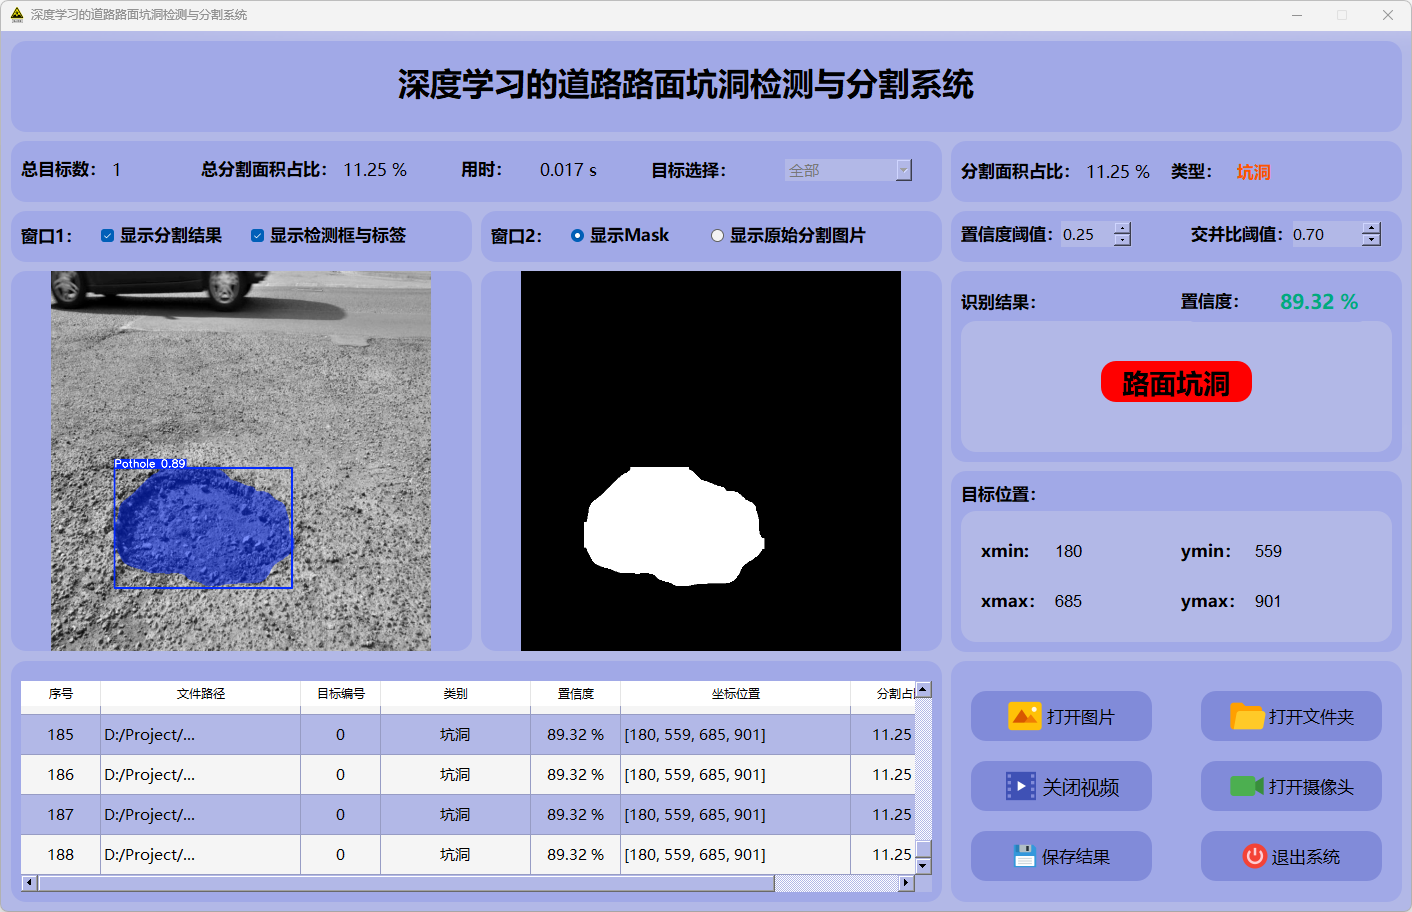Click the film icon on 关闭视频 button
This screenshot has height=912, width=1412.
tap(1020, 786)
